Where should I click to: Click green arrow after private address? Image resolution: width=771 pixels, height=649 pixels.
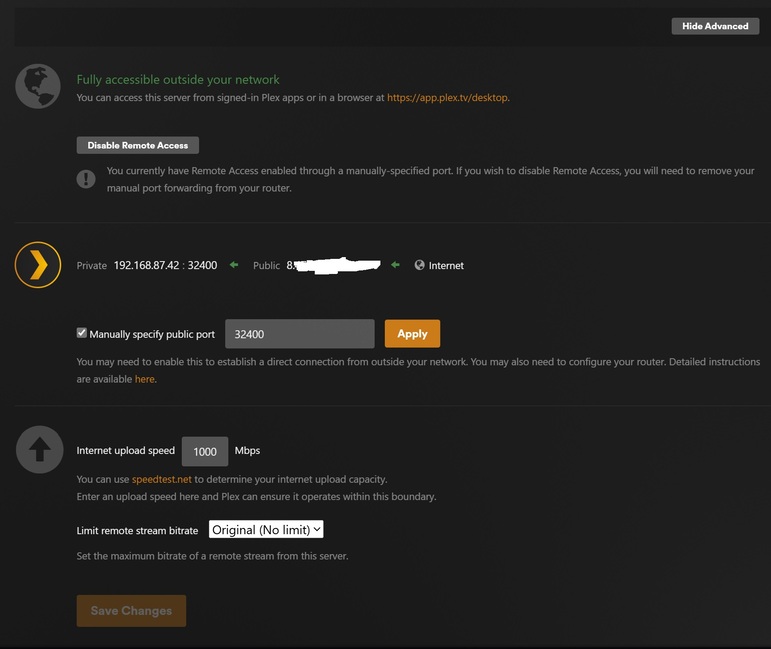pyautogui.click(x=234, y=265)
